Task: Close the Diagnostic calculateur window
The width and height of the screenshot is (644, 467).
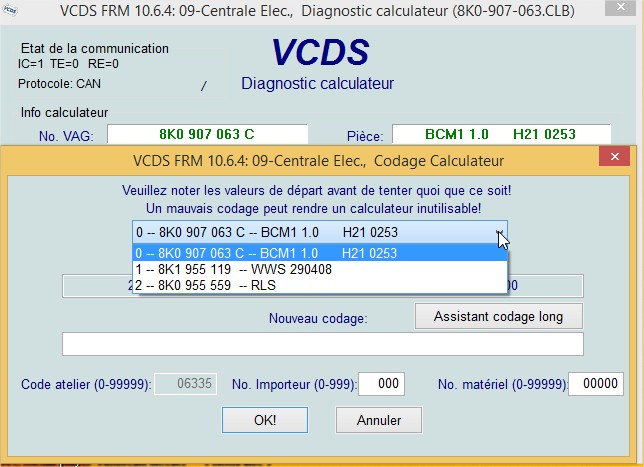Action: [621, 7]
